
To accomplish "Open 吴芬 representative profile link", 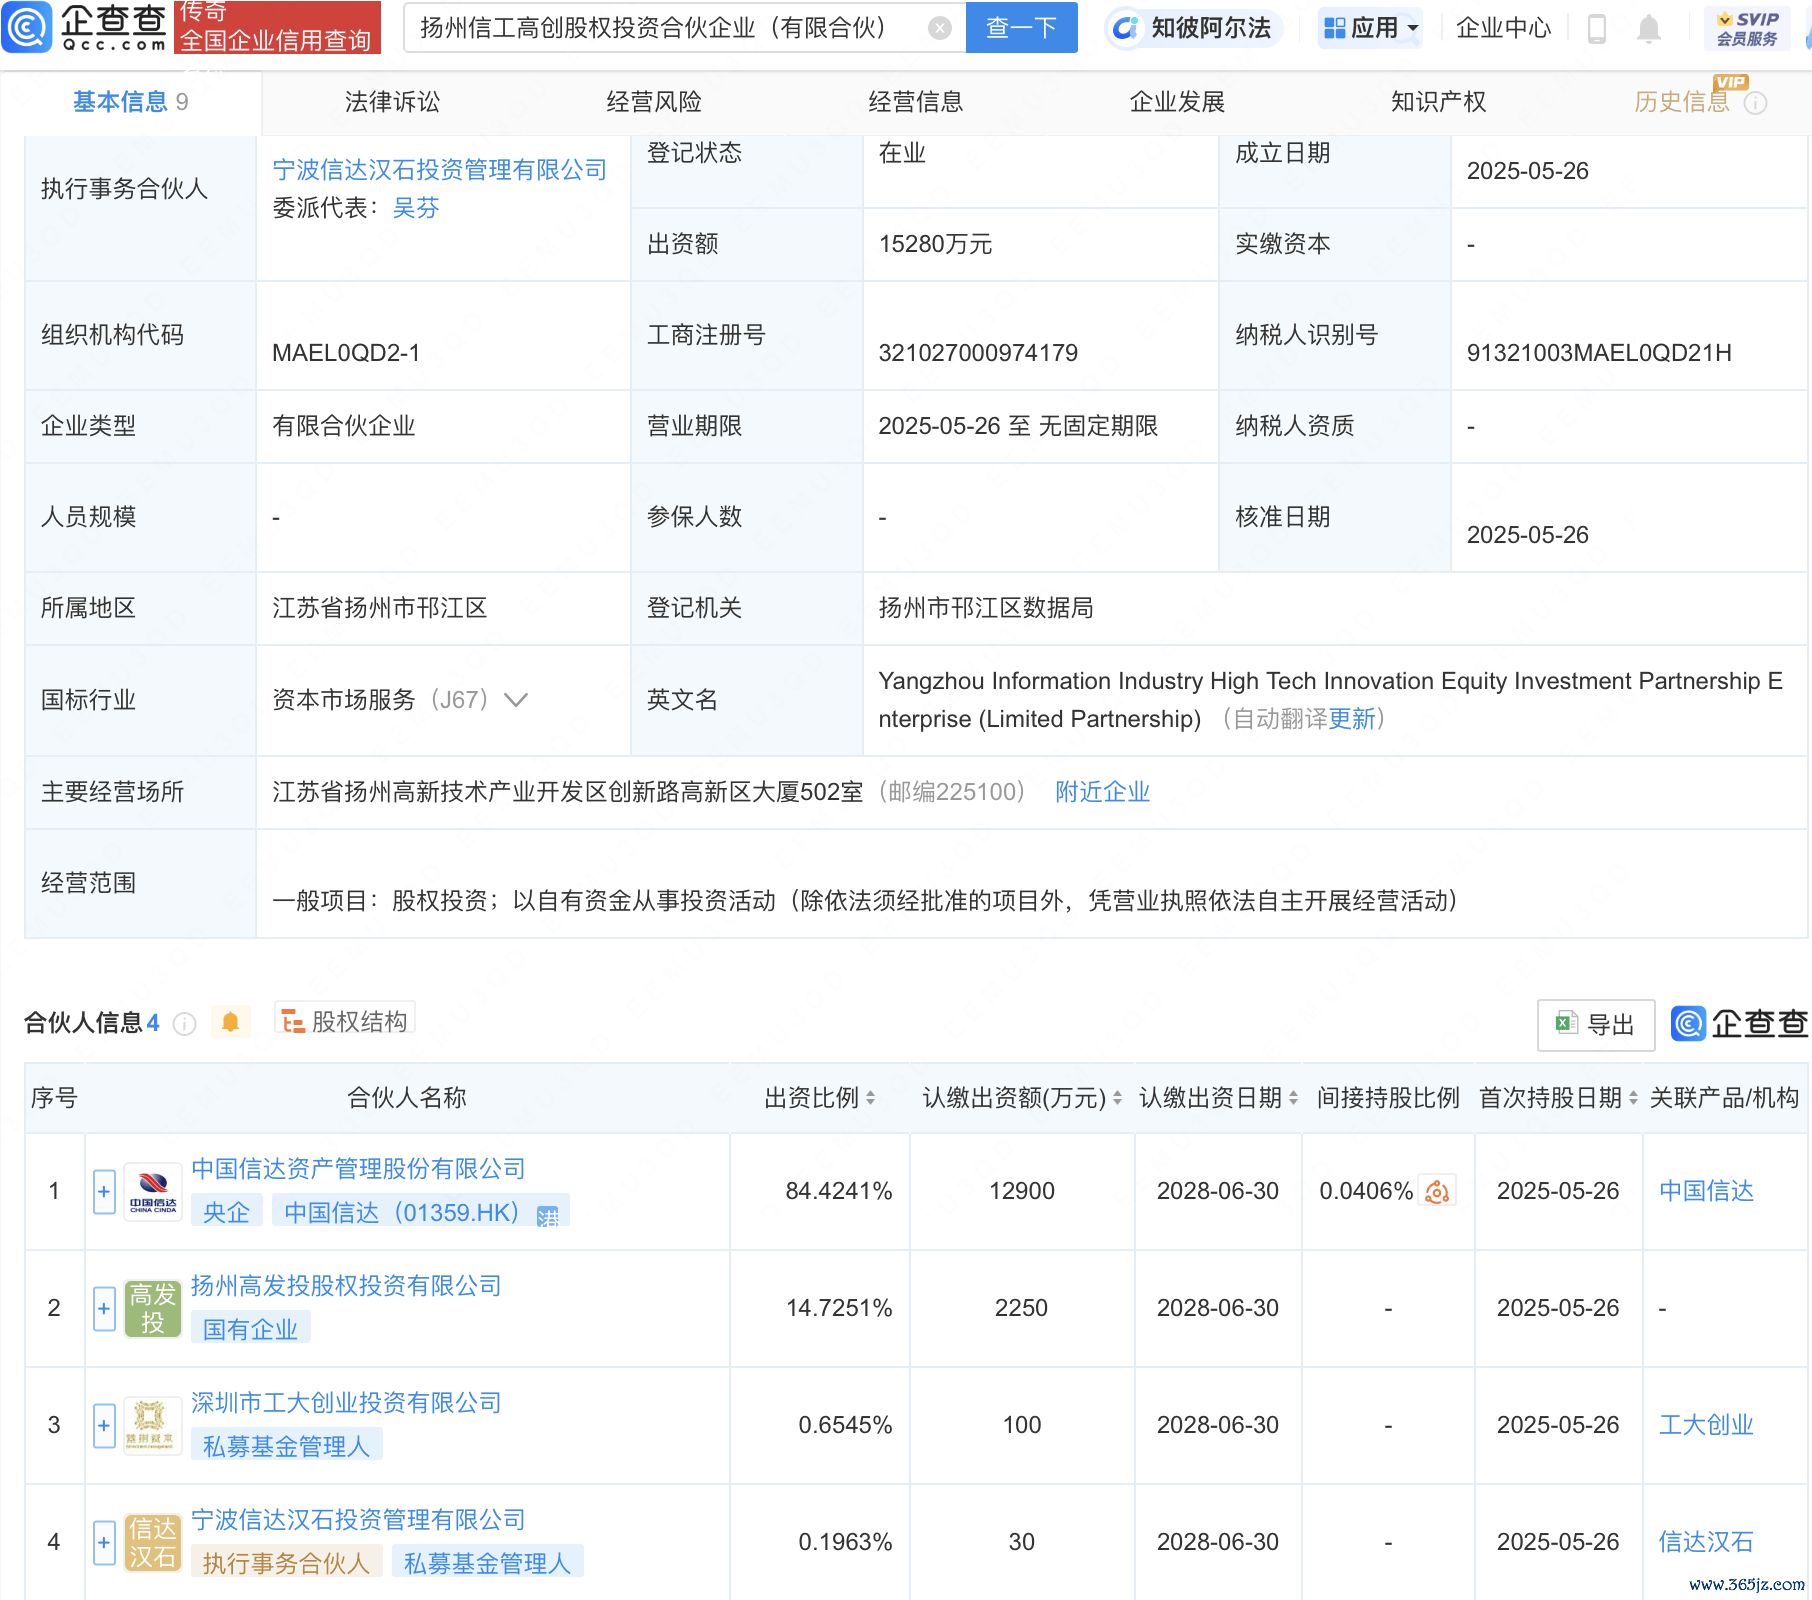I will coord(416,208).
